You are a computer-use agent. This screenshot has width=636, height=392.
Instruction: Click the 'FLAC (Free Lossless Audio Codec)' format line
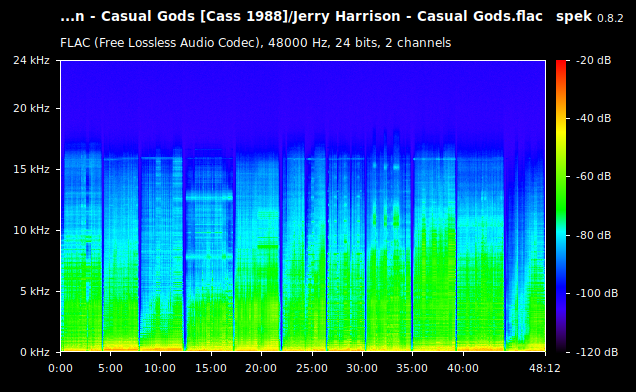tap(256, 43)
